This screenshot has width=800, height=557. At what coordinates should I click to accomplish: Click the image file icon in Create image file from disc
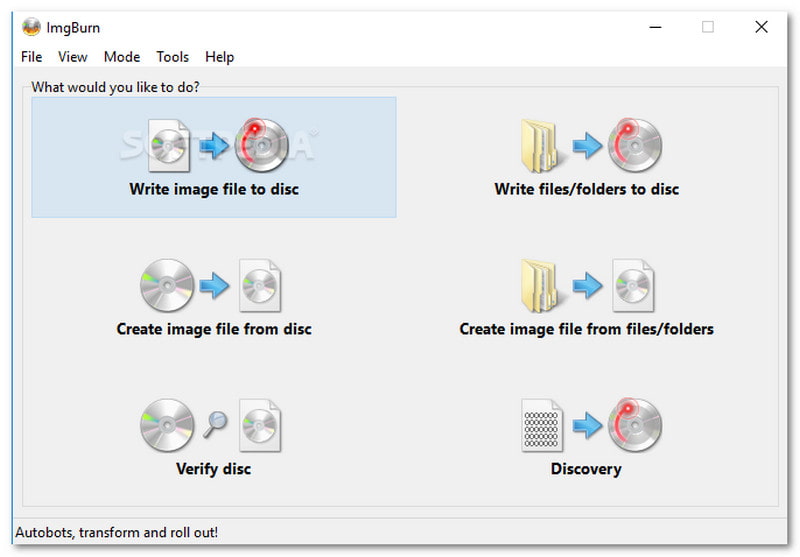(260, 286)
